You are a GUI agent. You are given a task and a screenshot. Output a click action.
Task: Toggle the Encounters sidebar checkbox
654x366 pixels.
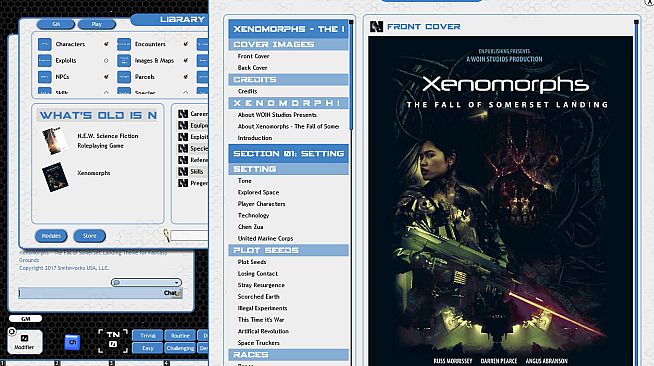(x=185, y=44)
